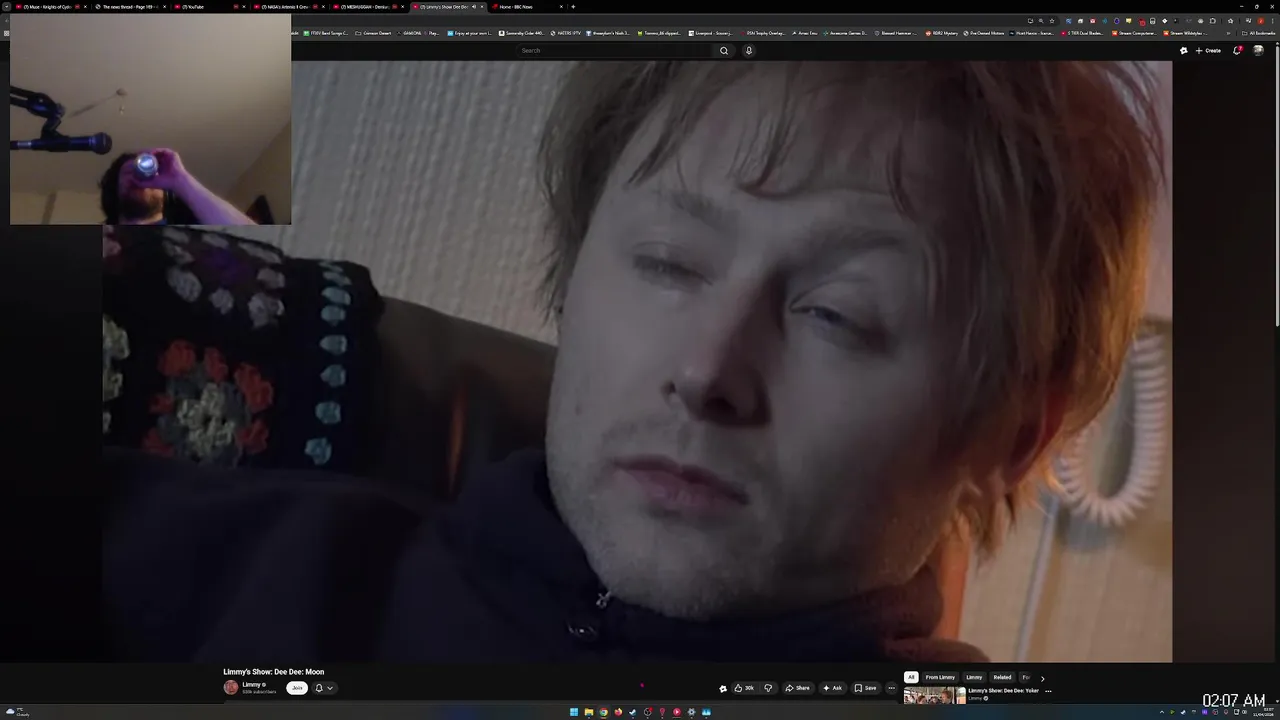
Task: Activate voice search microphone icon
Action: pos(748,50)
